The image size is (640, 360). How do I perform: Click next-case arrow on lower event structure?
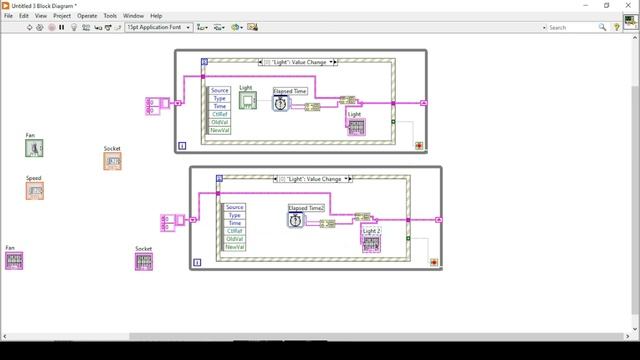pyautogui.click(x=351, y=179)
